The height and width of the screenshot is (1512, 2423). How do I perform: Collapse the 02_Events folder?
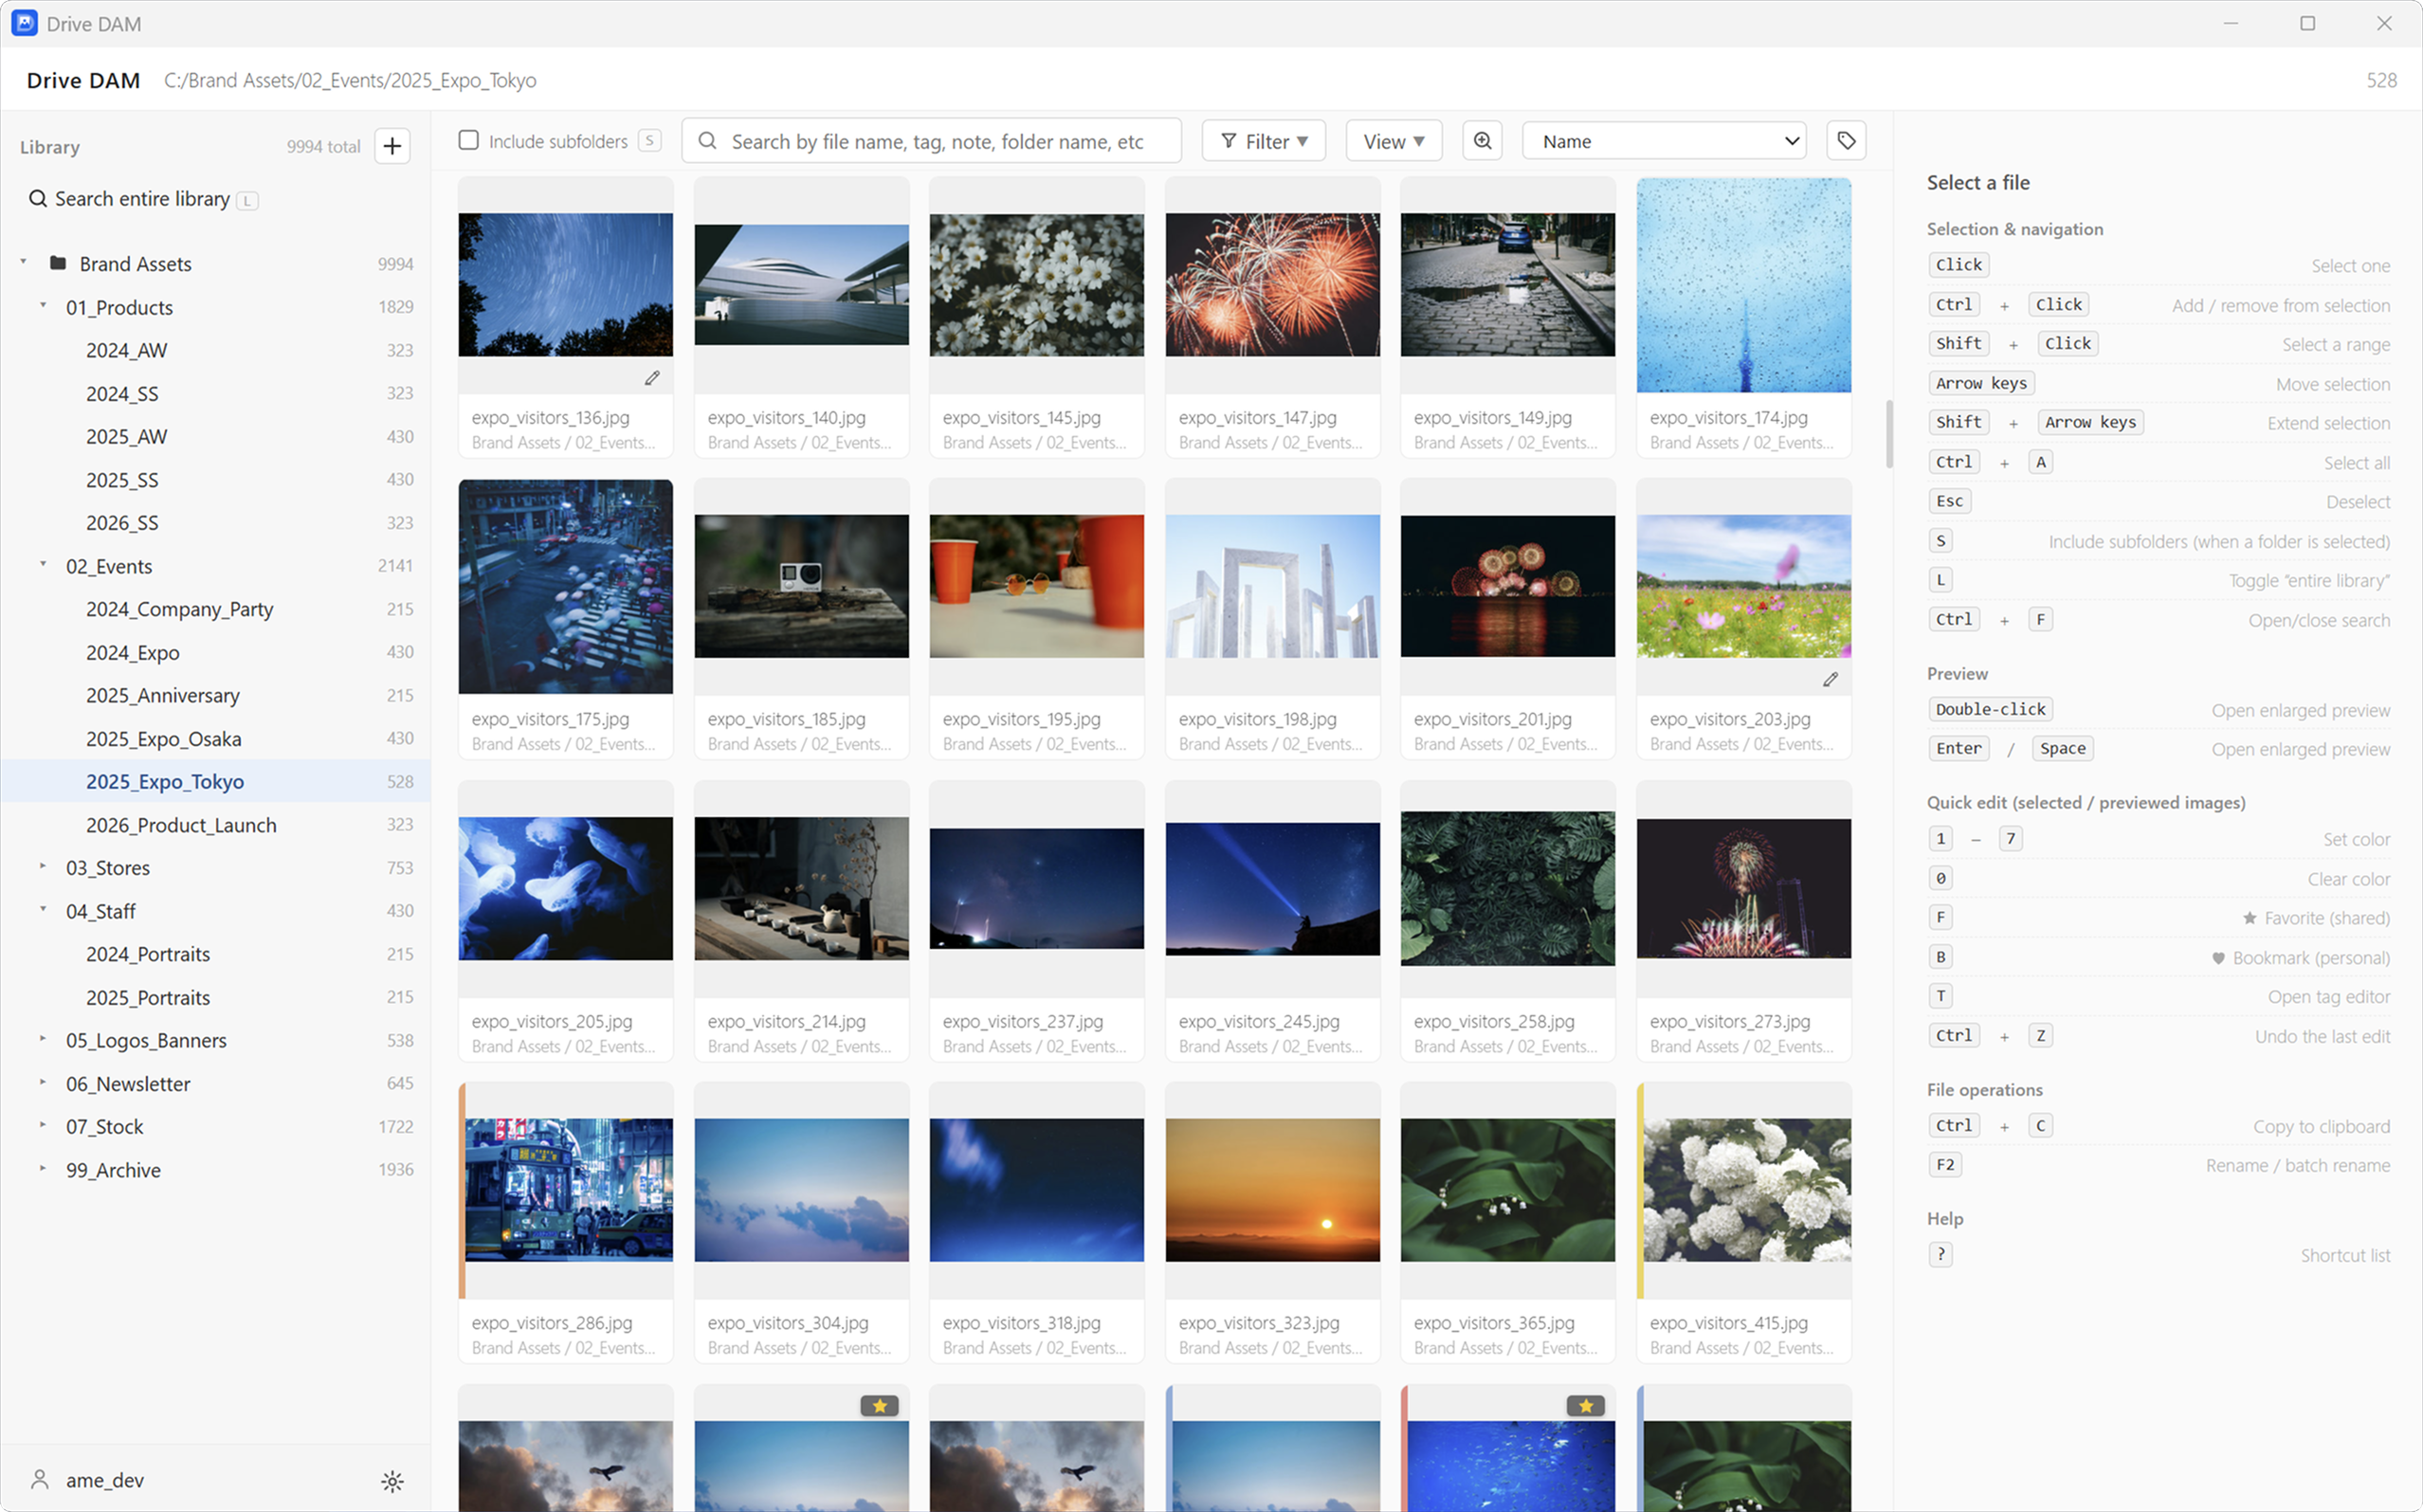[43, 565]
